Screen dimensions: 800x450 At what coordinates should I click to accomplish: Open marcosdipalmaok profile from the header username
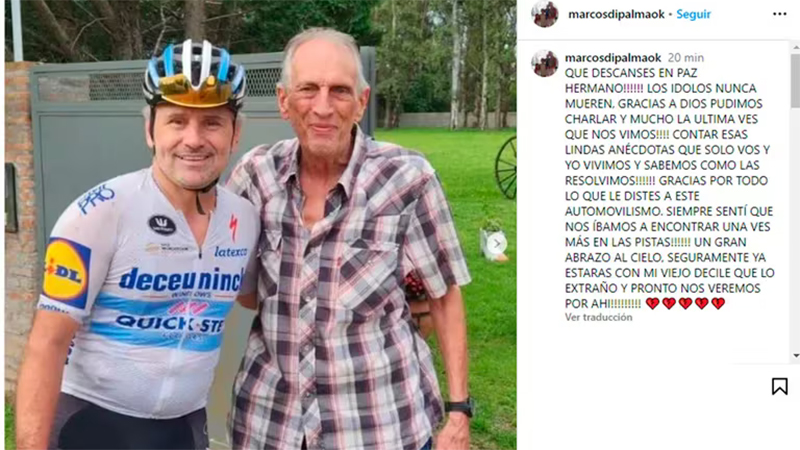coord(616,14)
